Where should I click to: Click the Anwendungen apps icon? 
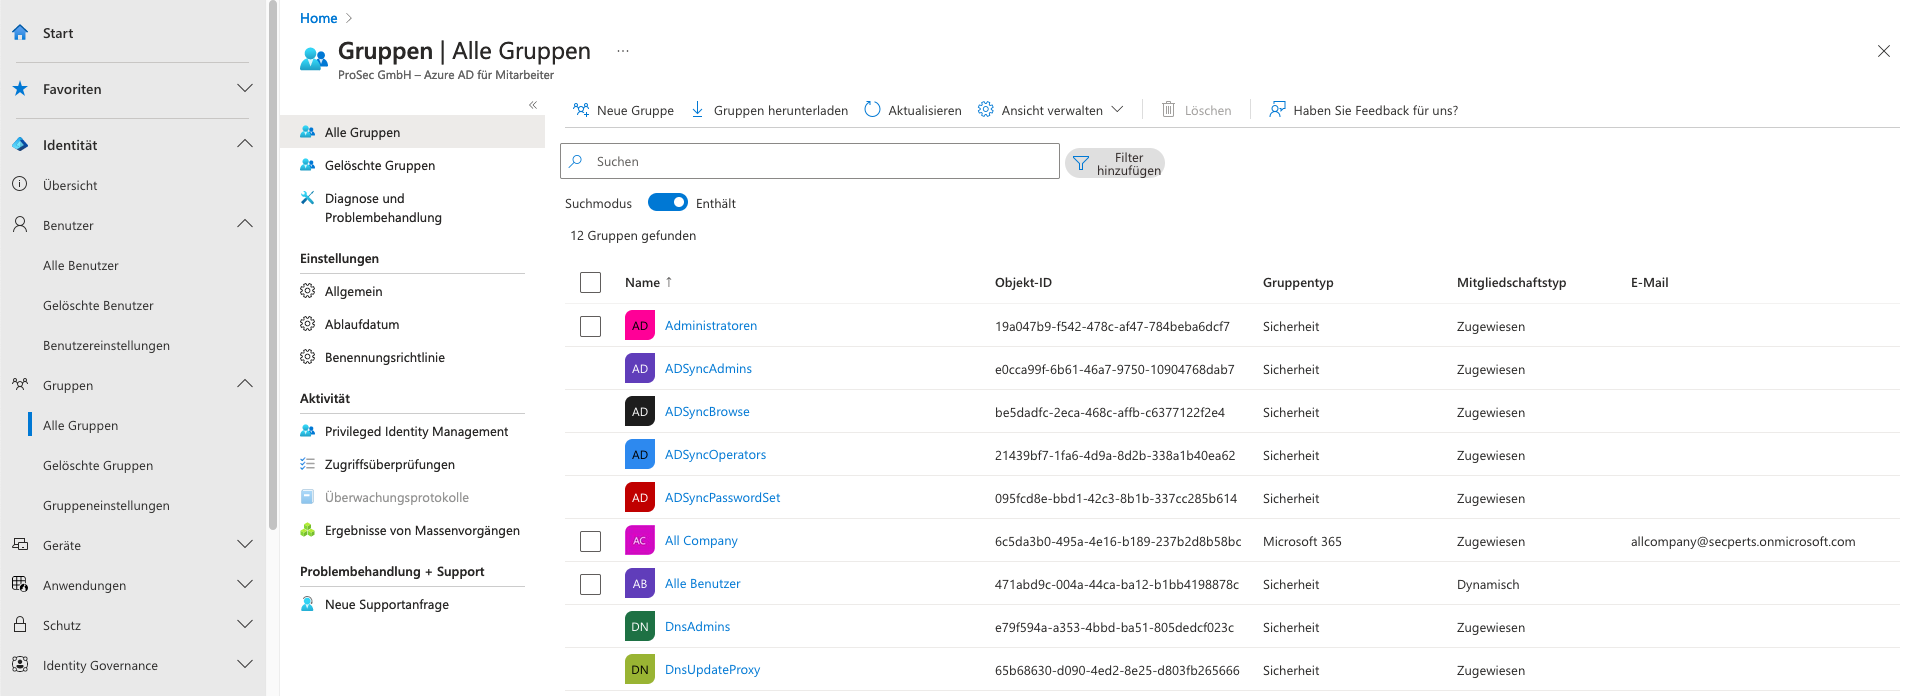20,584
